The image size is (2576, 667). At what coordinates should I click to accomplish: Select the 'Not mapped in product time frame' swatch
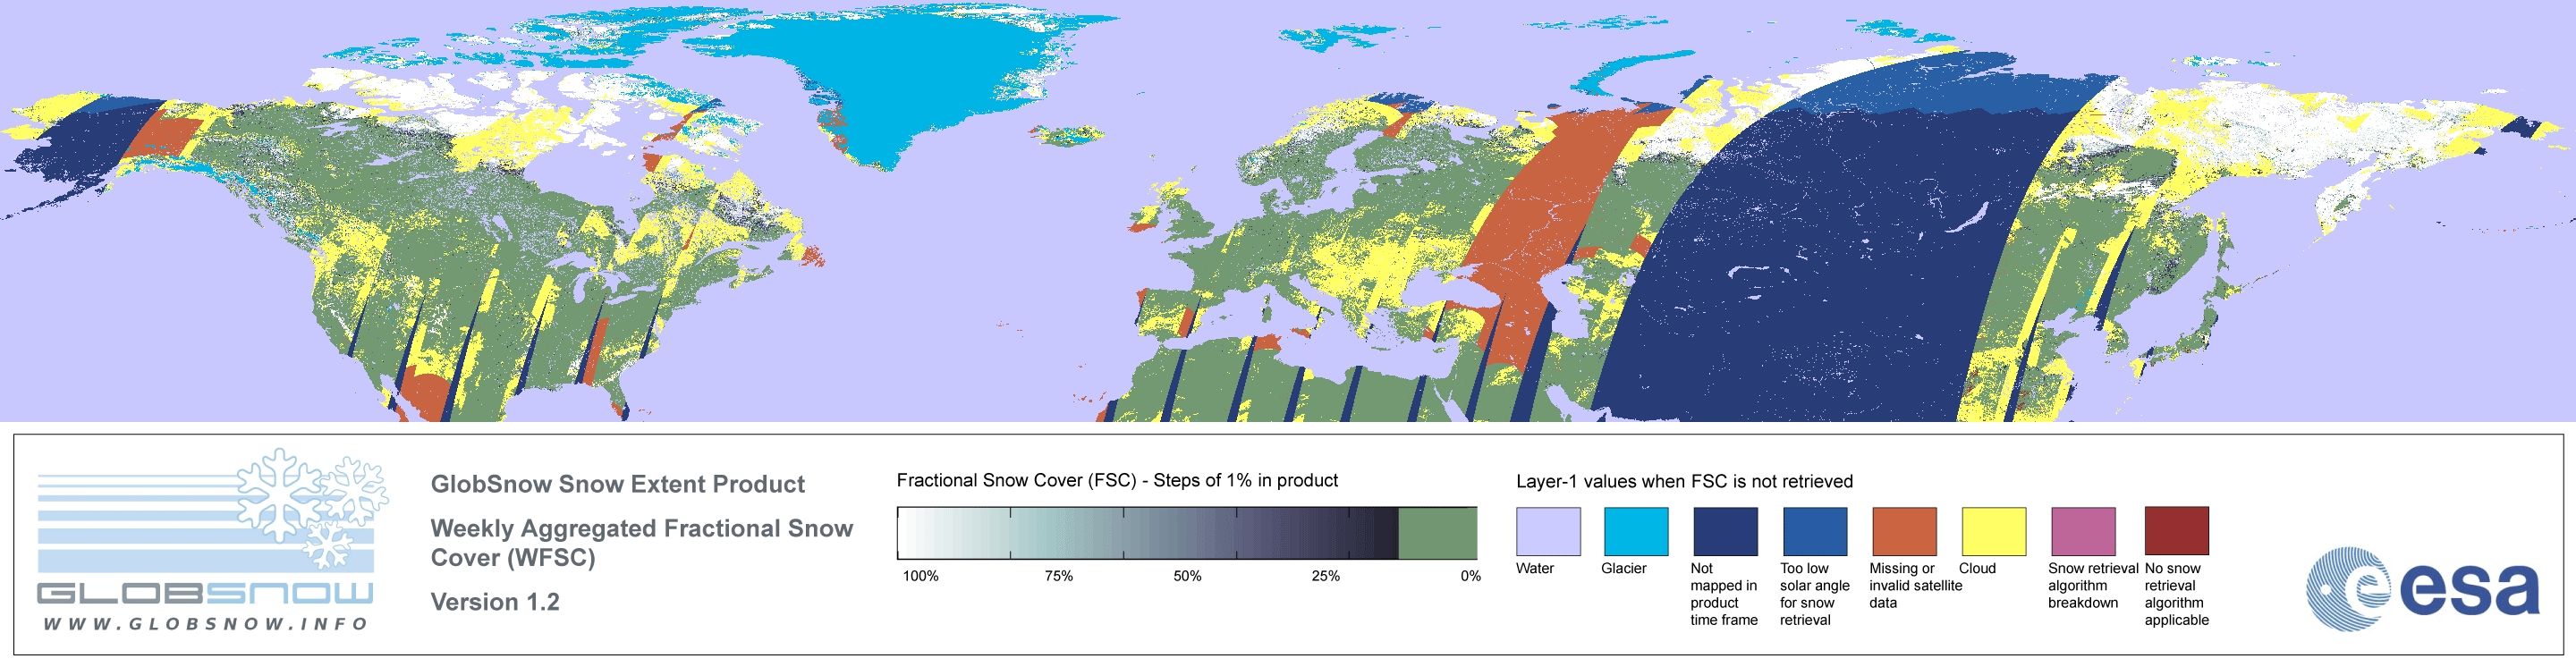click(1725, 531)
